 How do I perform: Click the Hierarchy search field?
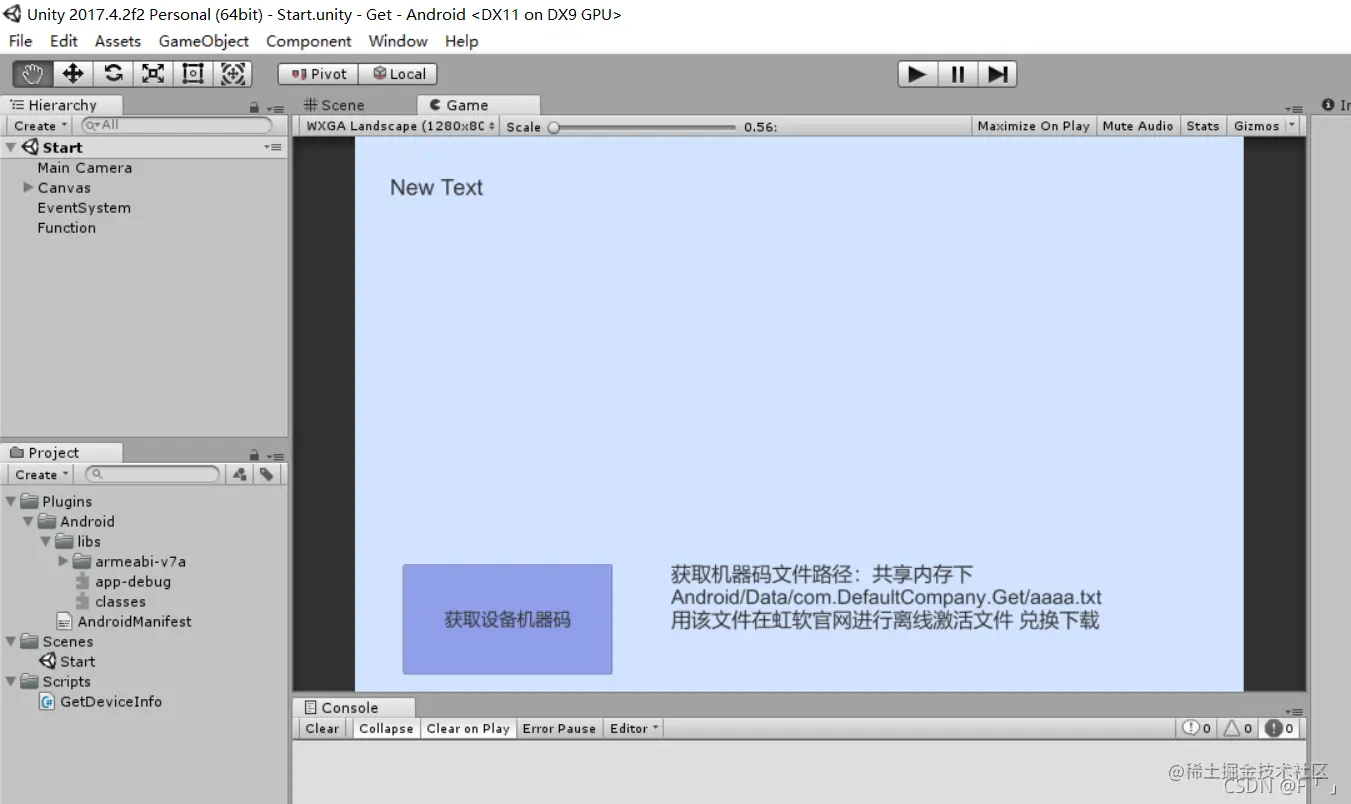click(175, 125)
